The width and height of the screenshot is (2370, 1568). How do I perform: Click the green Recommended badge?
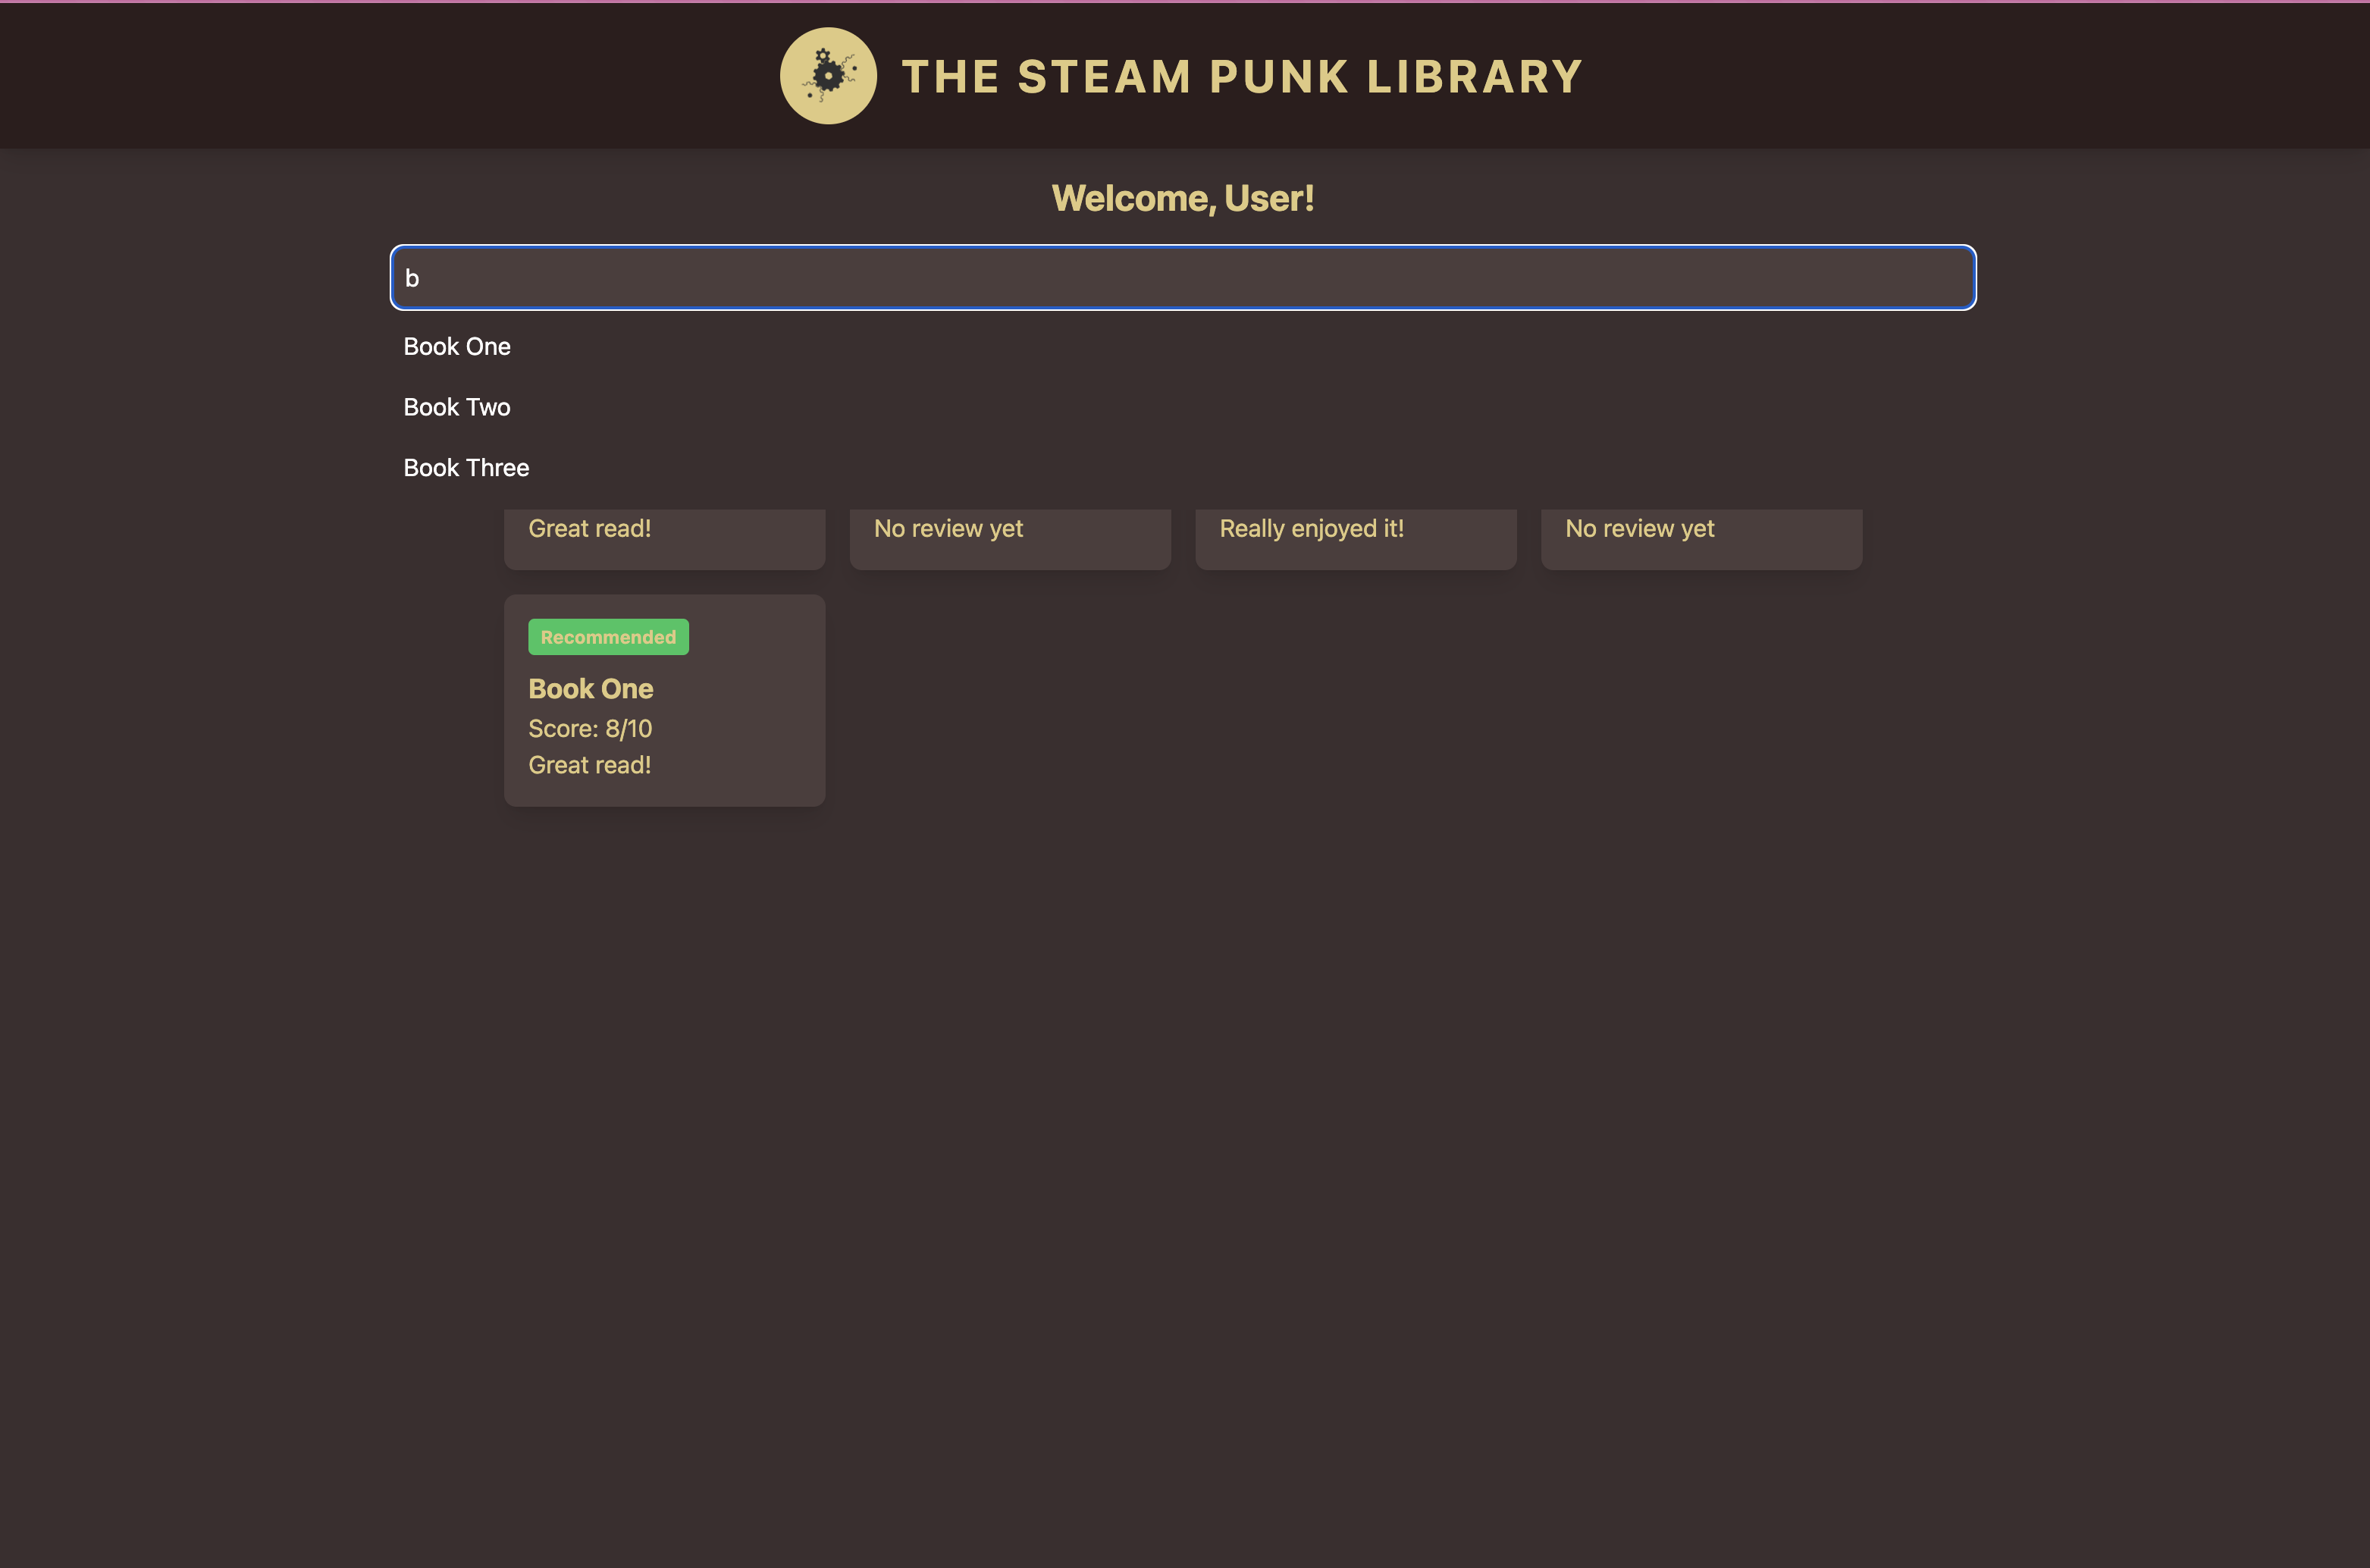[608, 637]
